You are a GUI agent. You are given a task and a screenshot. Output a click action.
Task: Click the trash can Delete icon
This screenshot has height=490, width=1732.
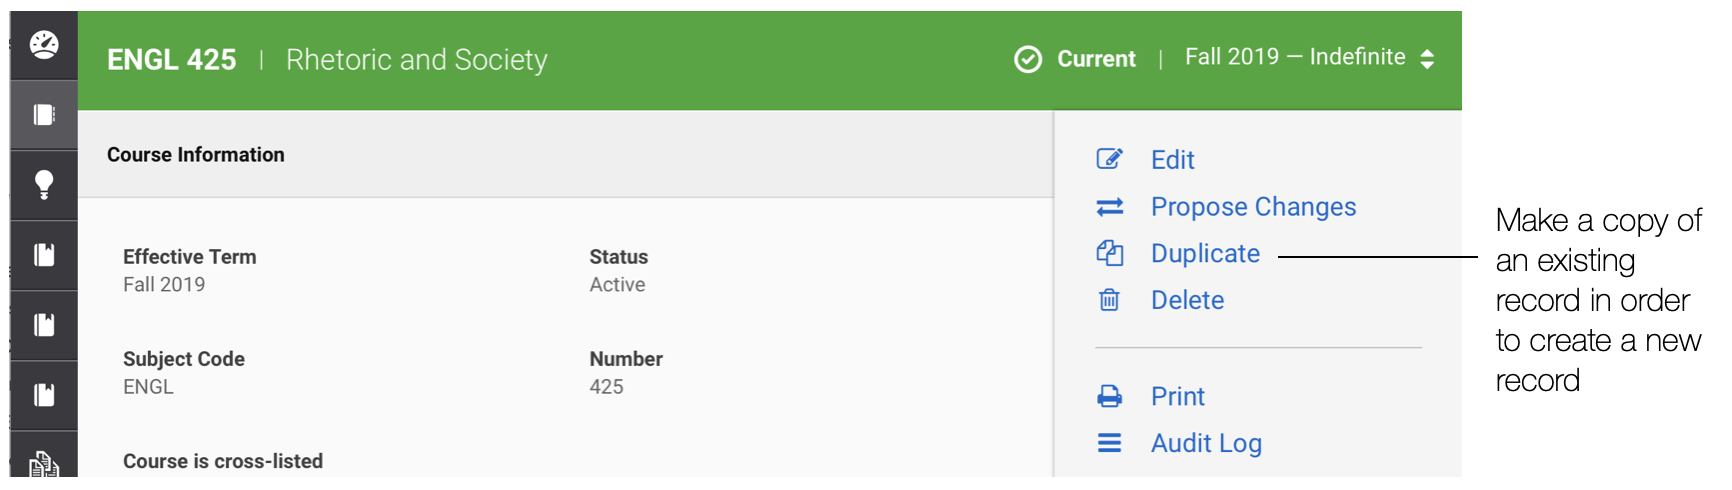point(1109,300)
